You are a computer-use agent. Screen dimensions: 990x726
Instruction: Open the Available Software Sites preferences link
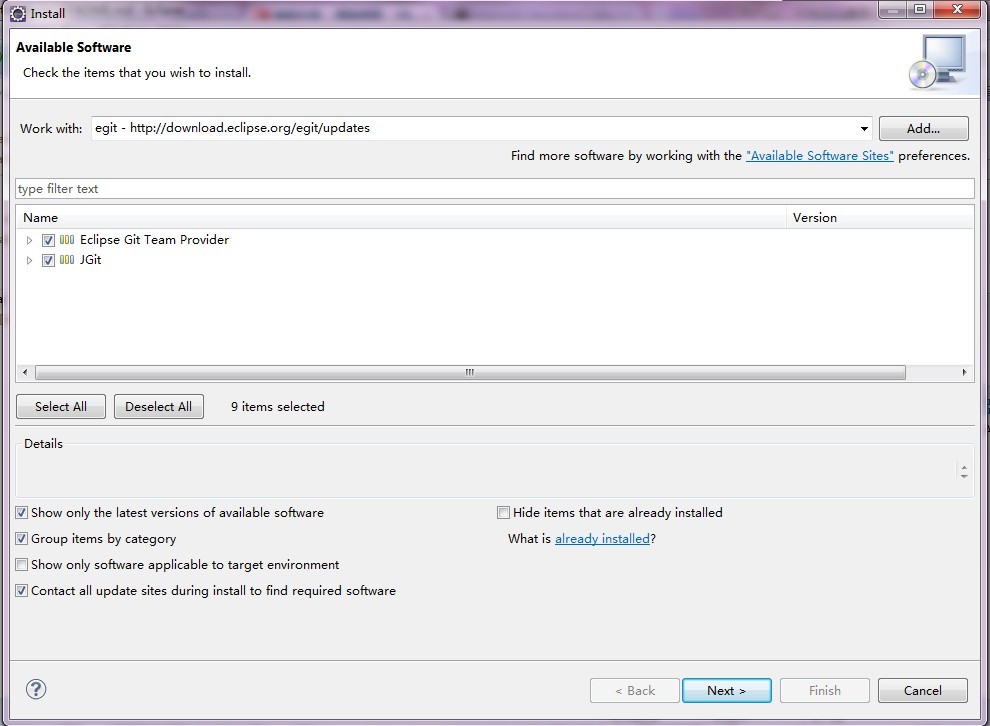[x=820, y=156]
